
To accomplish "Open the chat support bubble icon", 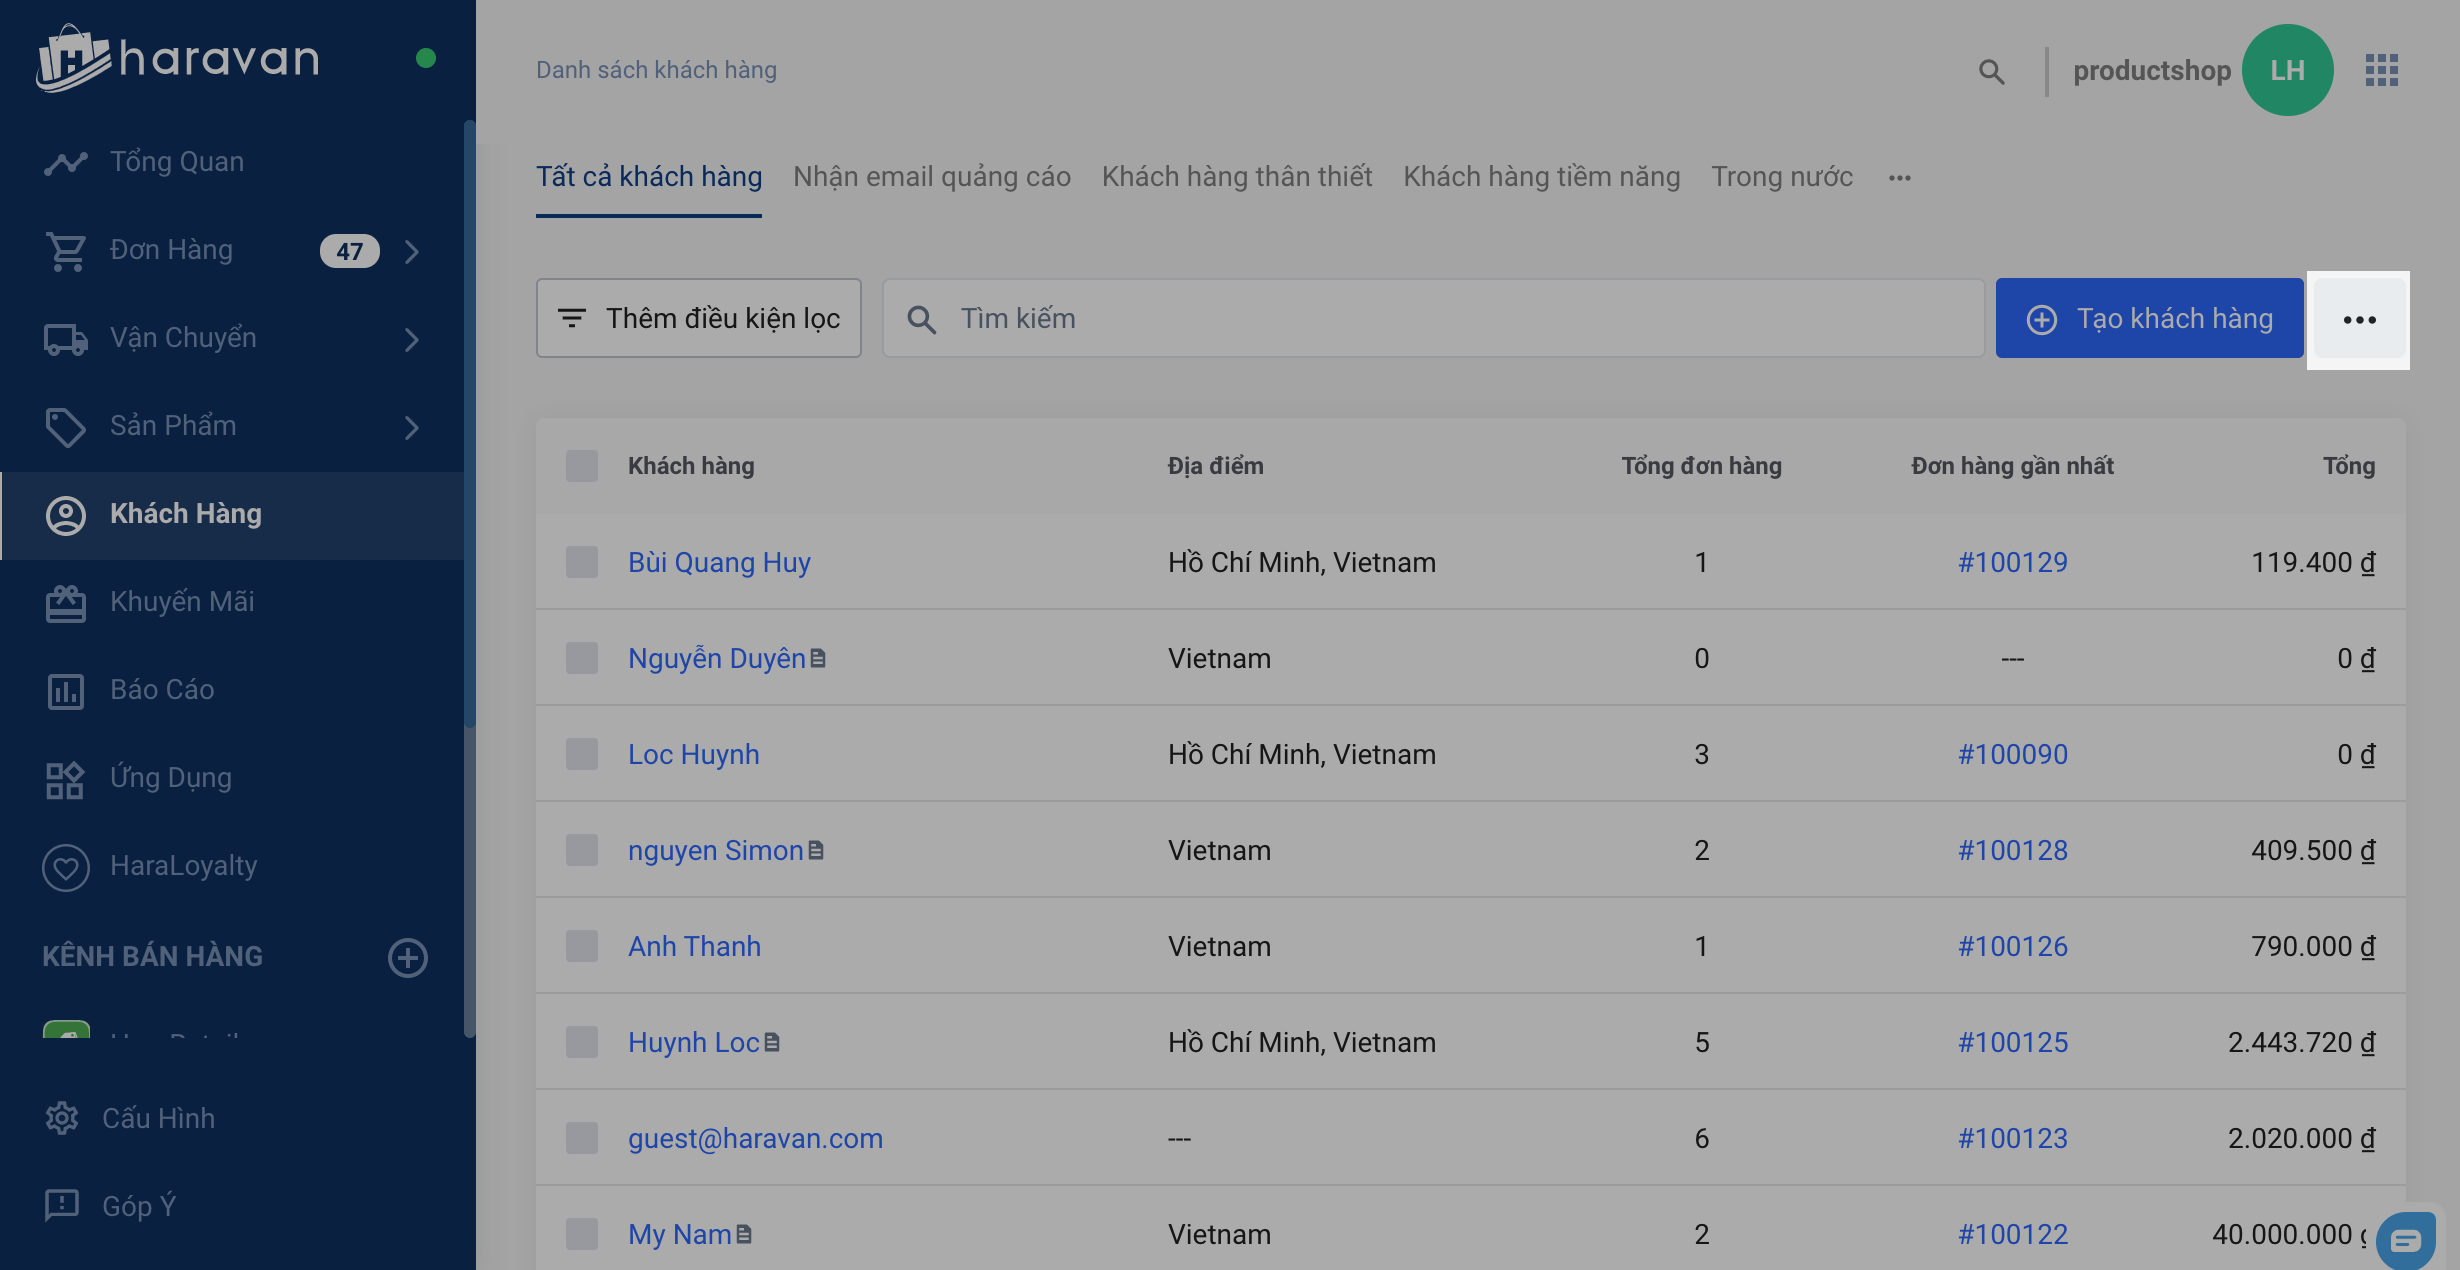I will tap(2405, 1241).
